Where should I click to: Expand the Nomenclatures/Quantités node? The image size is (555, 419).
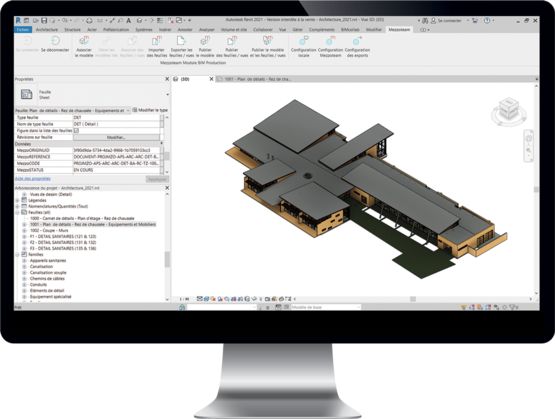pos(17,206)
